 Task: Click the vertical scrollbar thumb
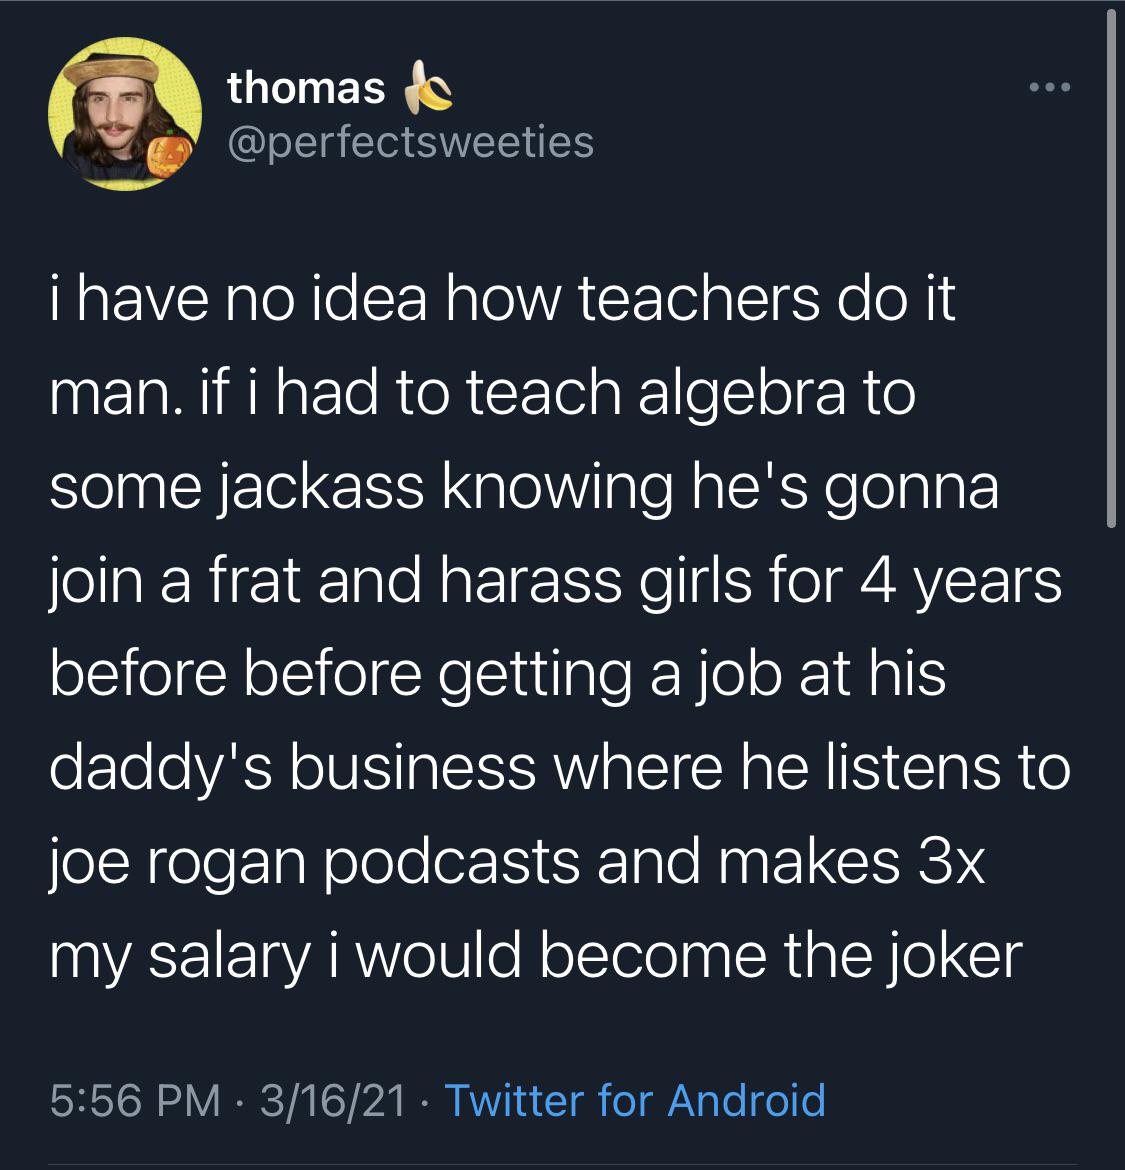pos(1111,270)
